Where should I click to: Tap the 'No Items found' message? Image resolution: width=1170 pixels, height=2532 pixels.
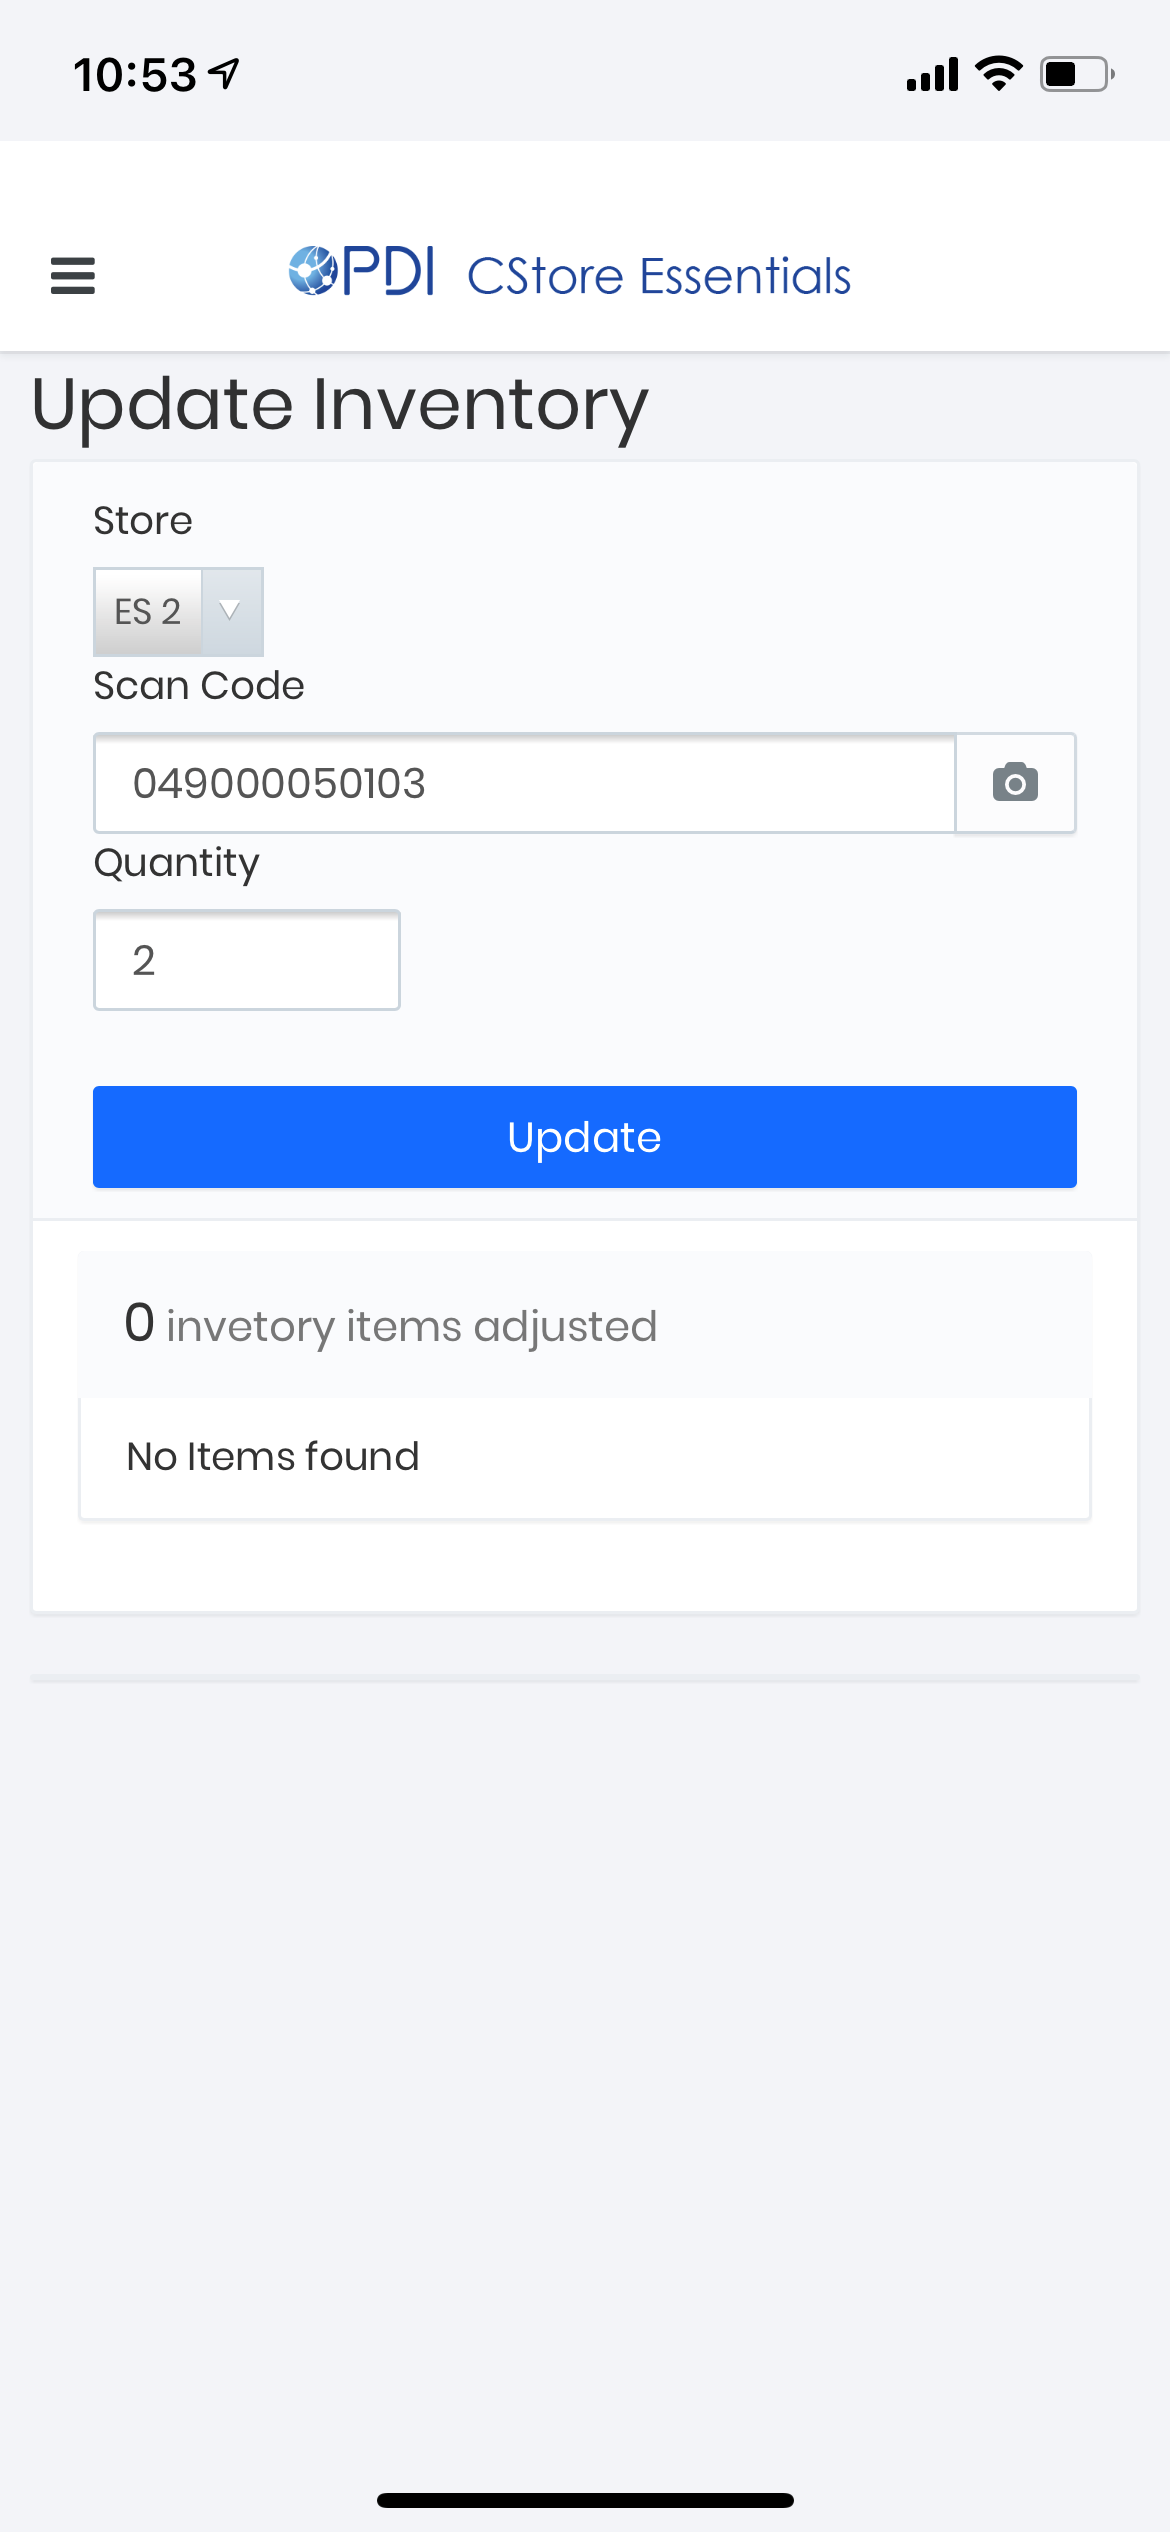pyautogui.click(x=271, y=1456)
